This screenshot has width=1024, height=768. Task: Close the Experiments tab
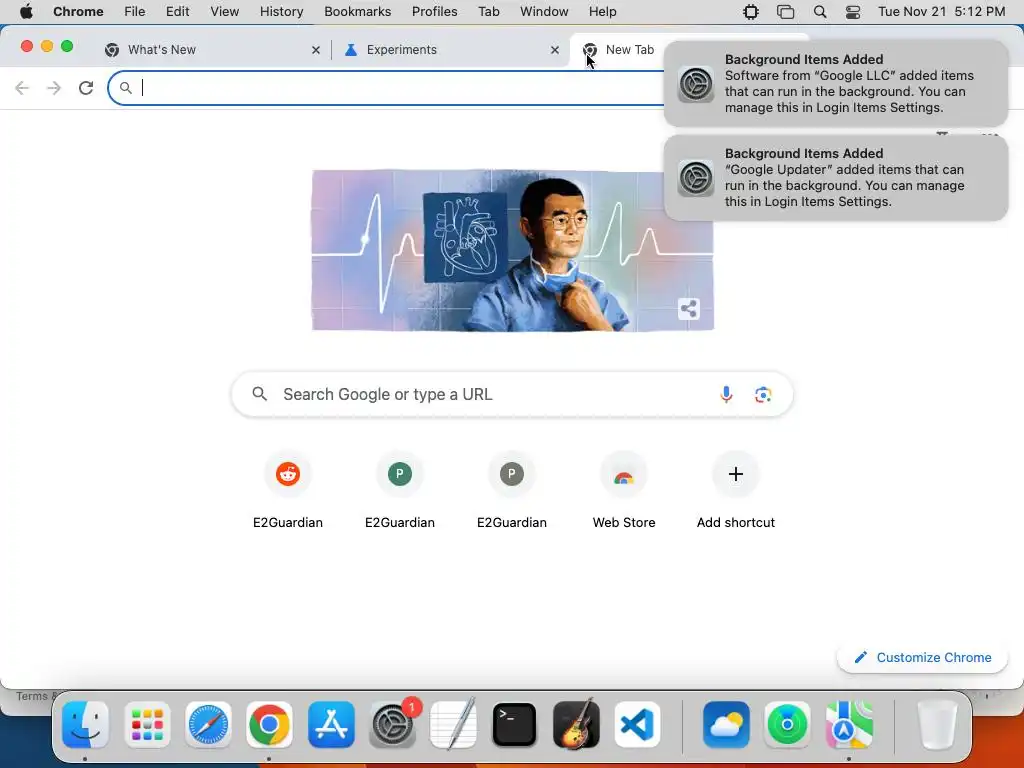click(554, 50)
